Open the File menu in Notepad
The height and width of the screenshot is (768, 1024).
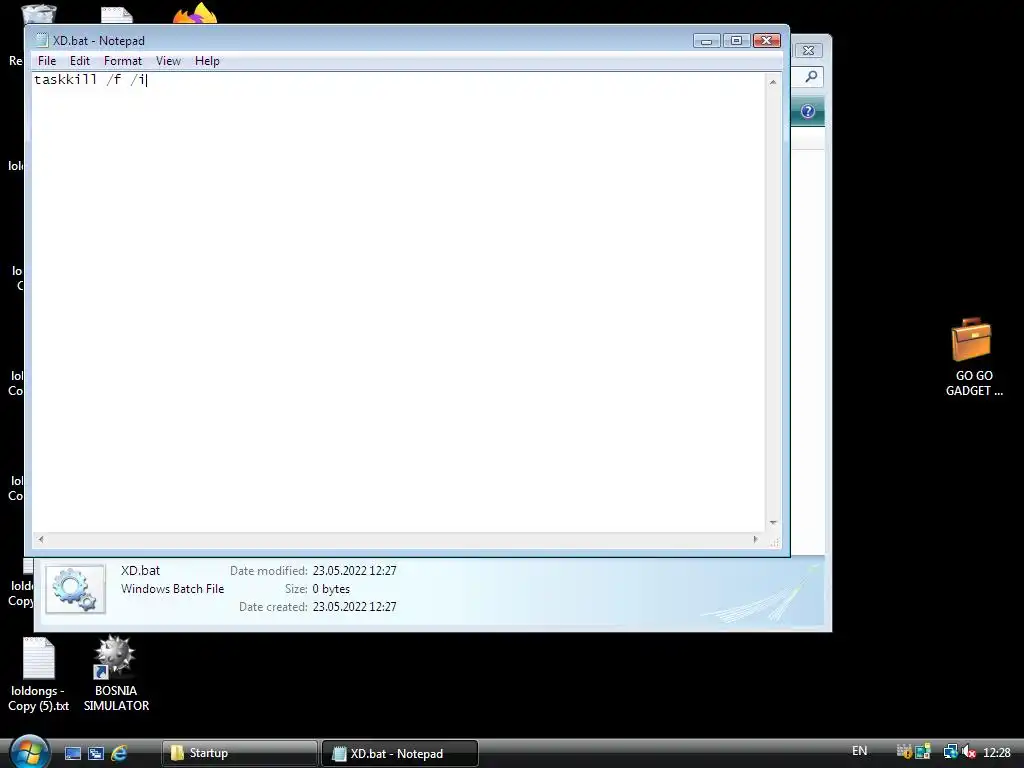[47, 61]
